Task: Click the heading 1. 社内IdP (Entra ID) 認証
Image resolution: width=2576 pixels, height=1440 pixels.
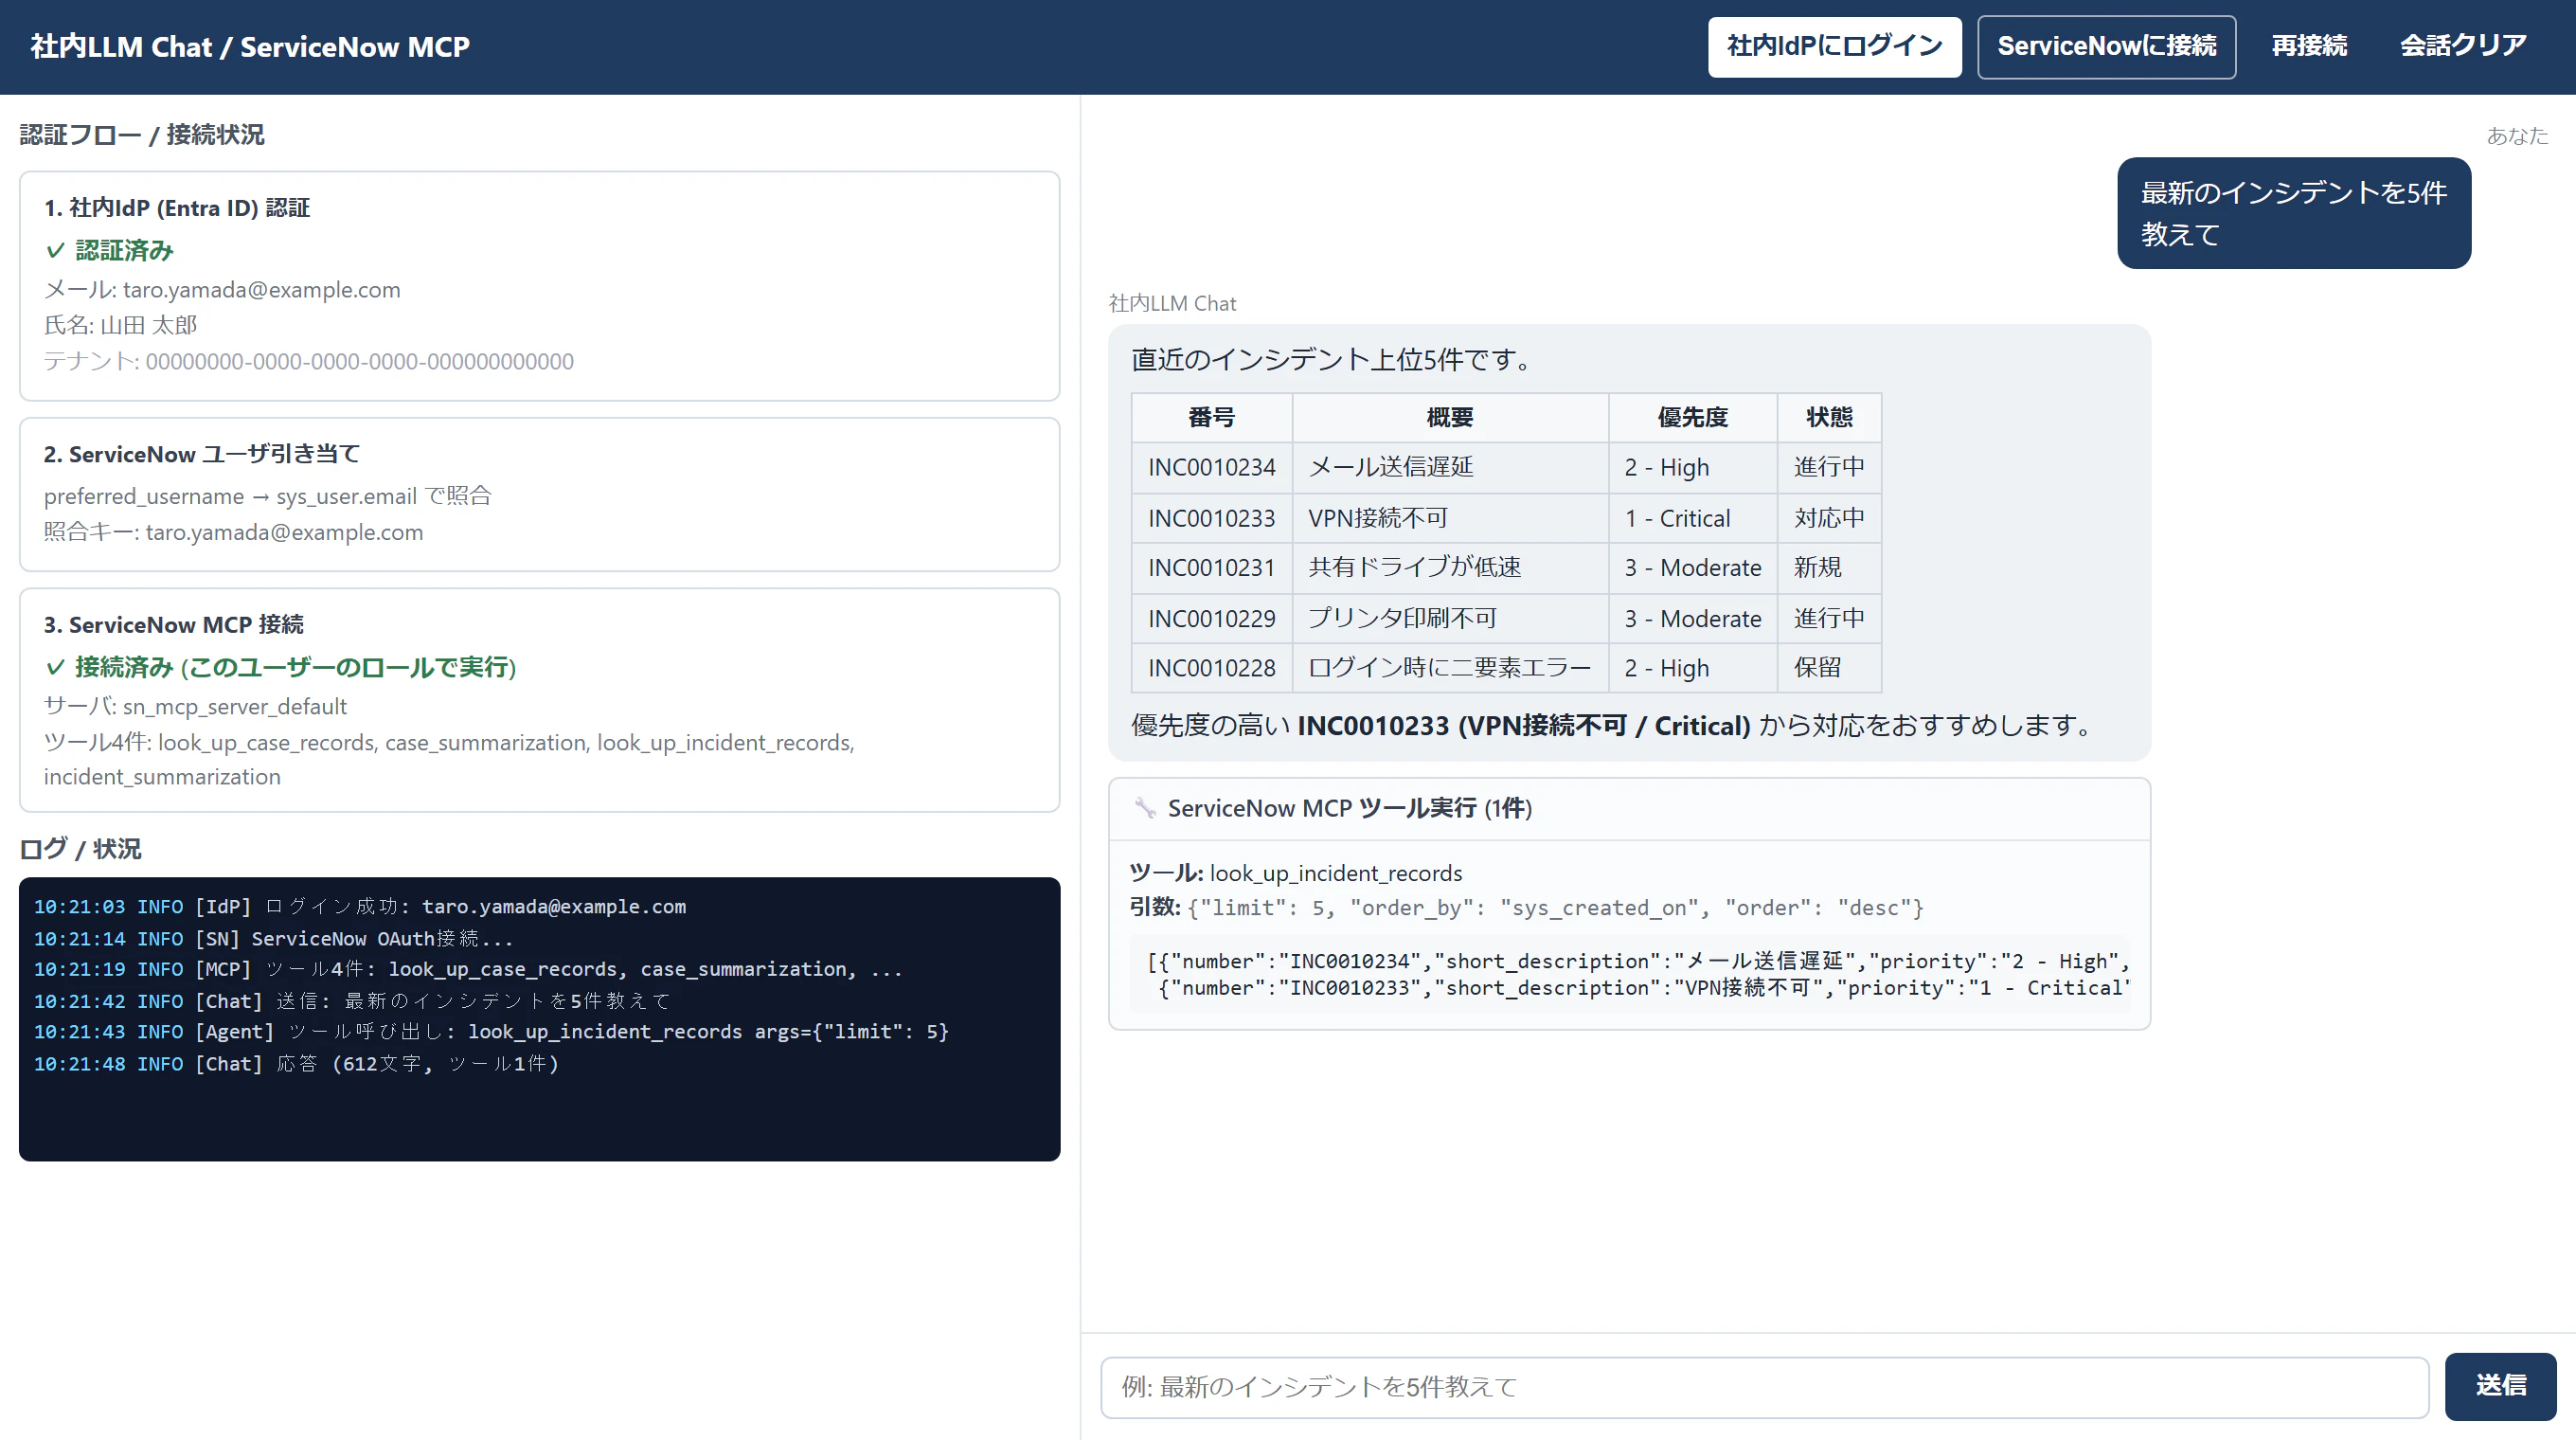Action: [177, 208]
